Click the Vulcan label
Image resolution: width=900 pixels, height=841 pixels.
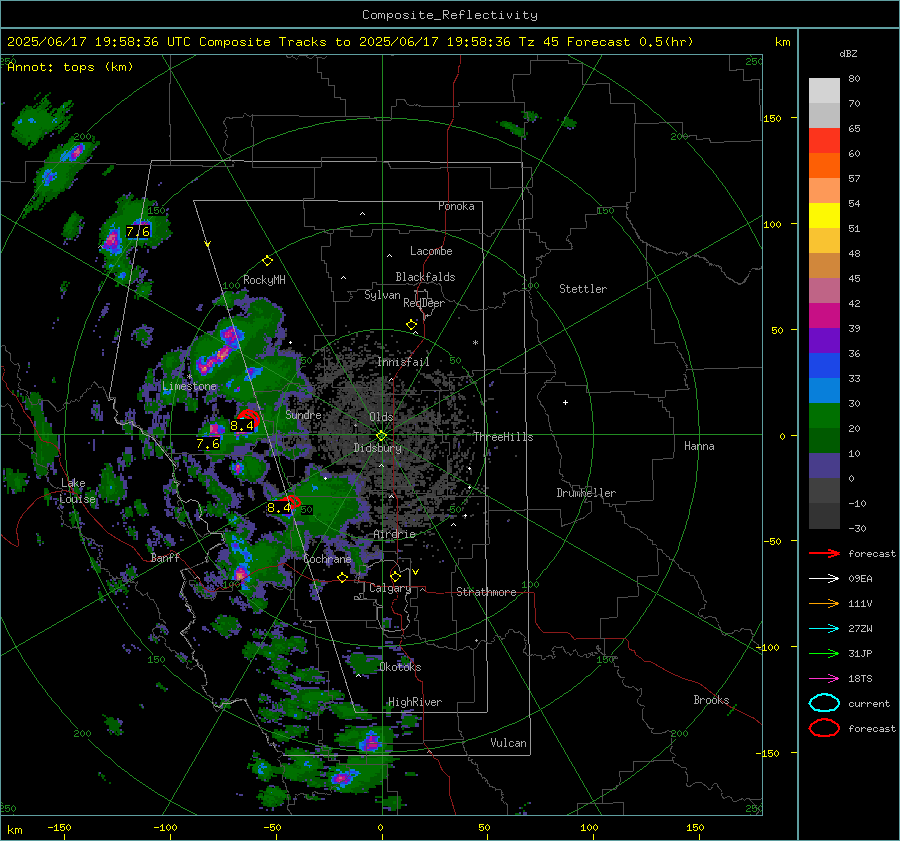508,743
